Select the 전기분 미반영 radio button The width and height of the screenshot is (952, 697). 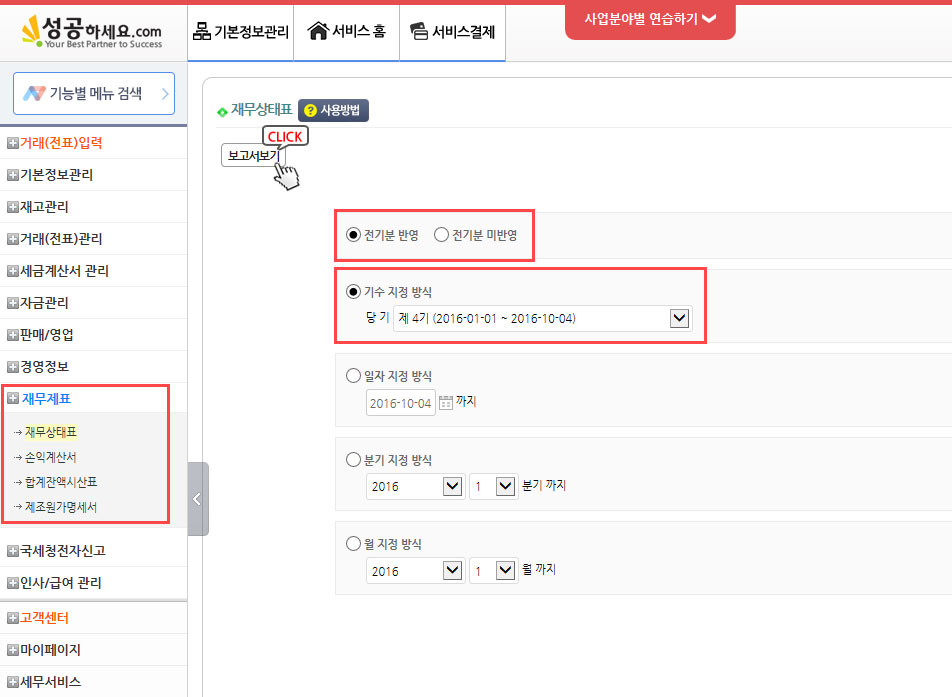click(441, 235)
